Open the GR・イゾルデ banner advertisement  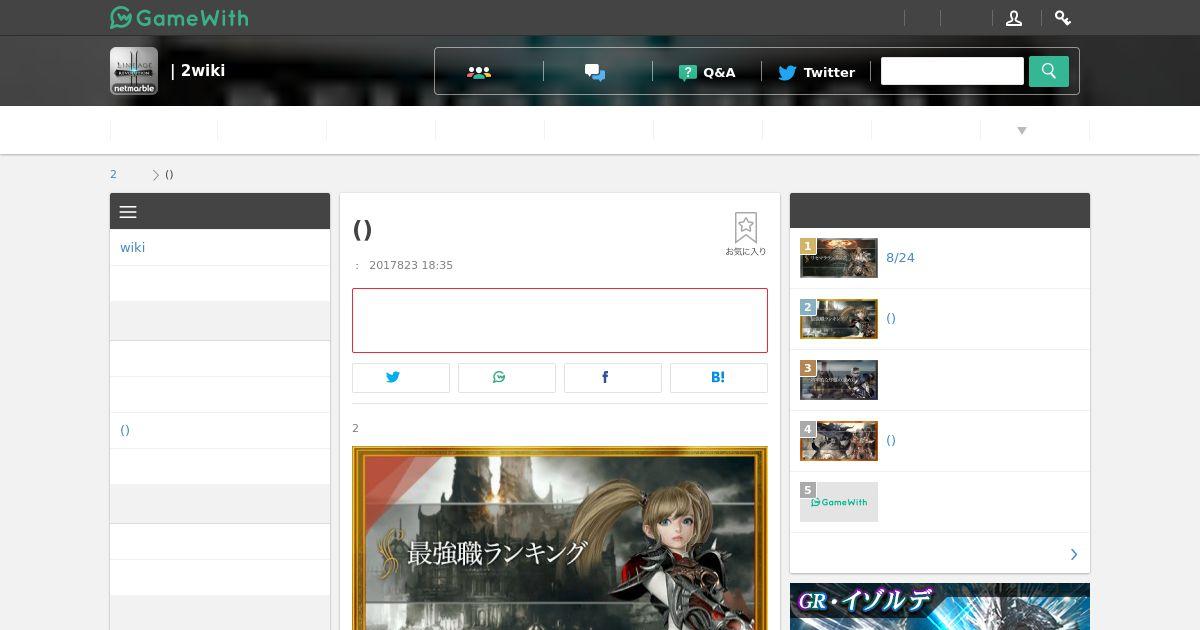(940, 606)
